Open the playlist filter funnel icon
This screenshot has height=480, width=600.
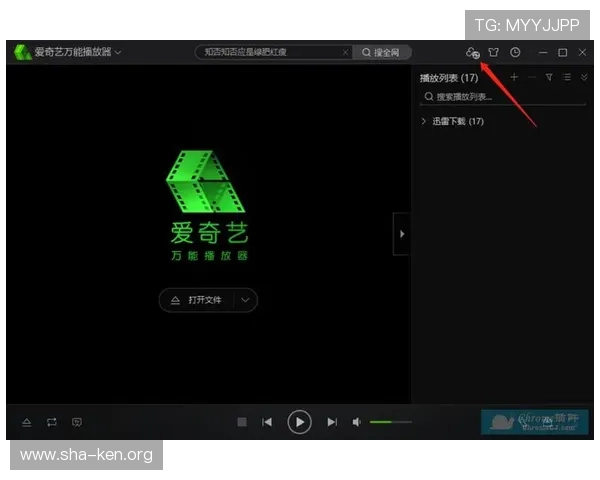(x=549, y=77)
